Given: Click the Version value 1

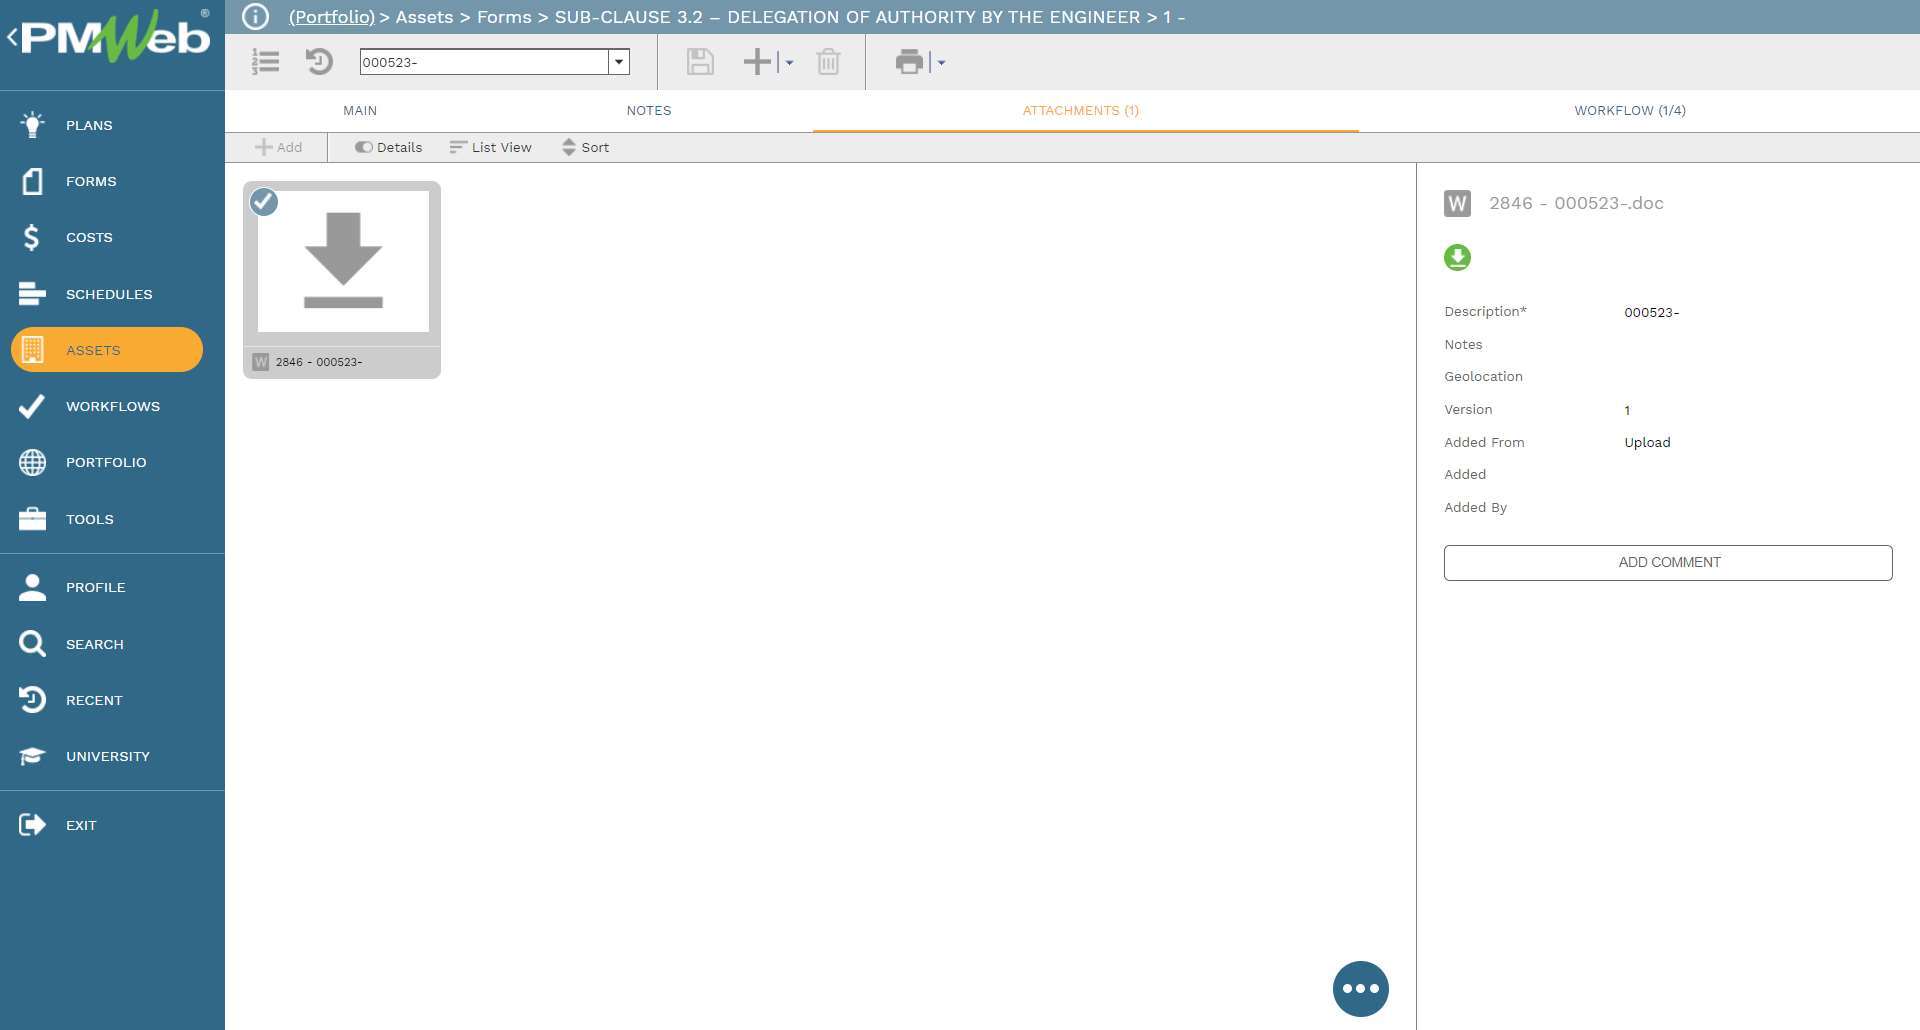Looking at the screenshot, I should (1627, 410).
